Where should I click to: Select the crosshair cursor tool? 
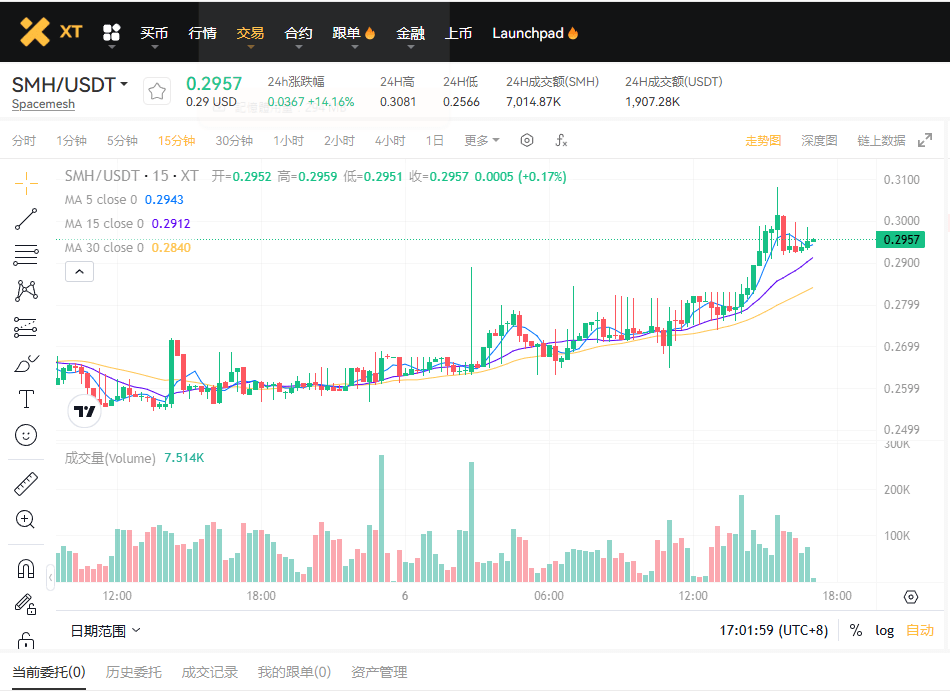tap(26, 182)
